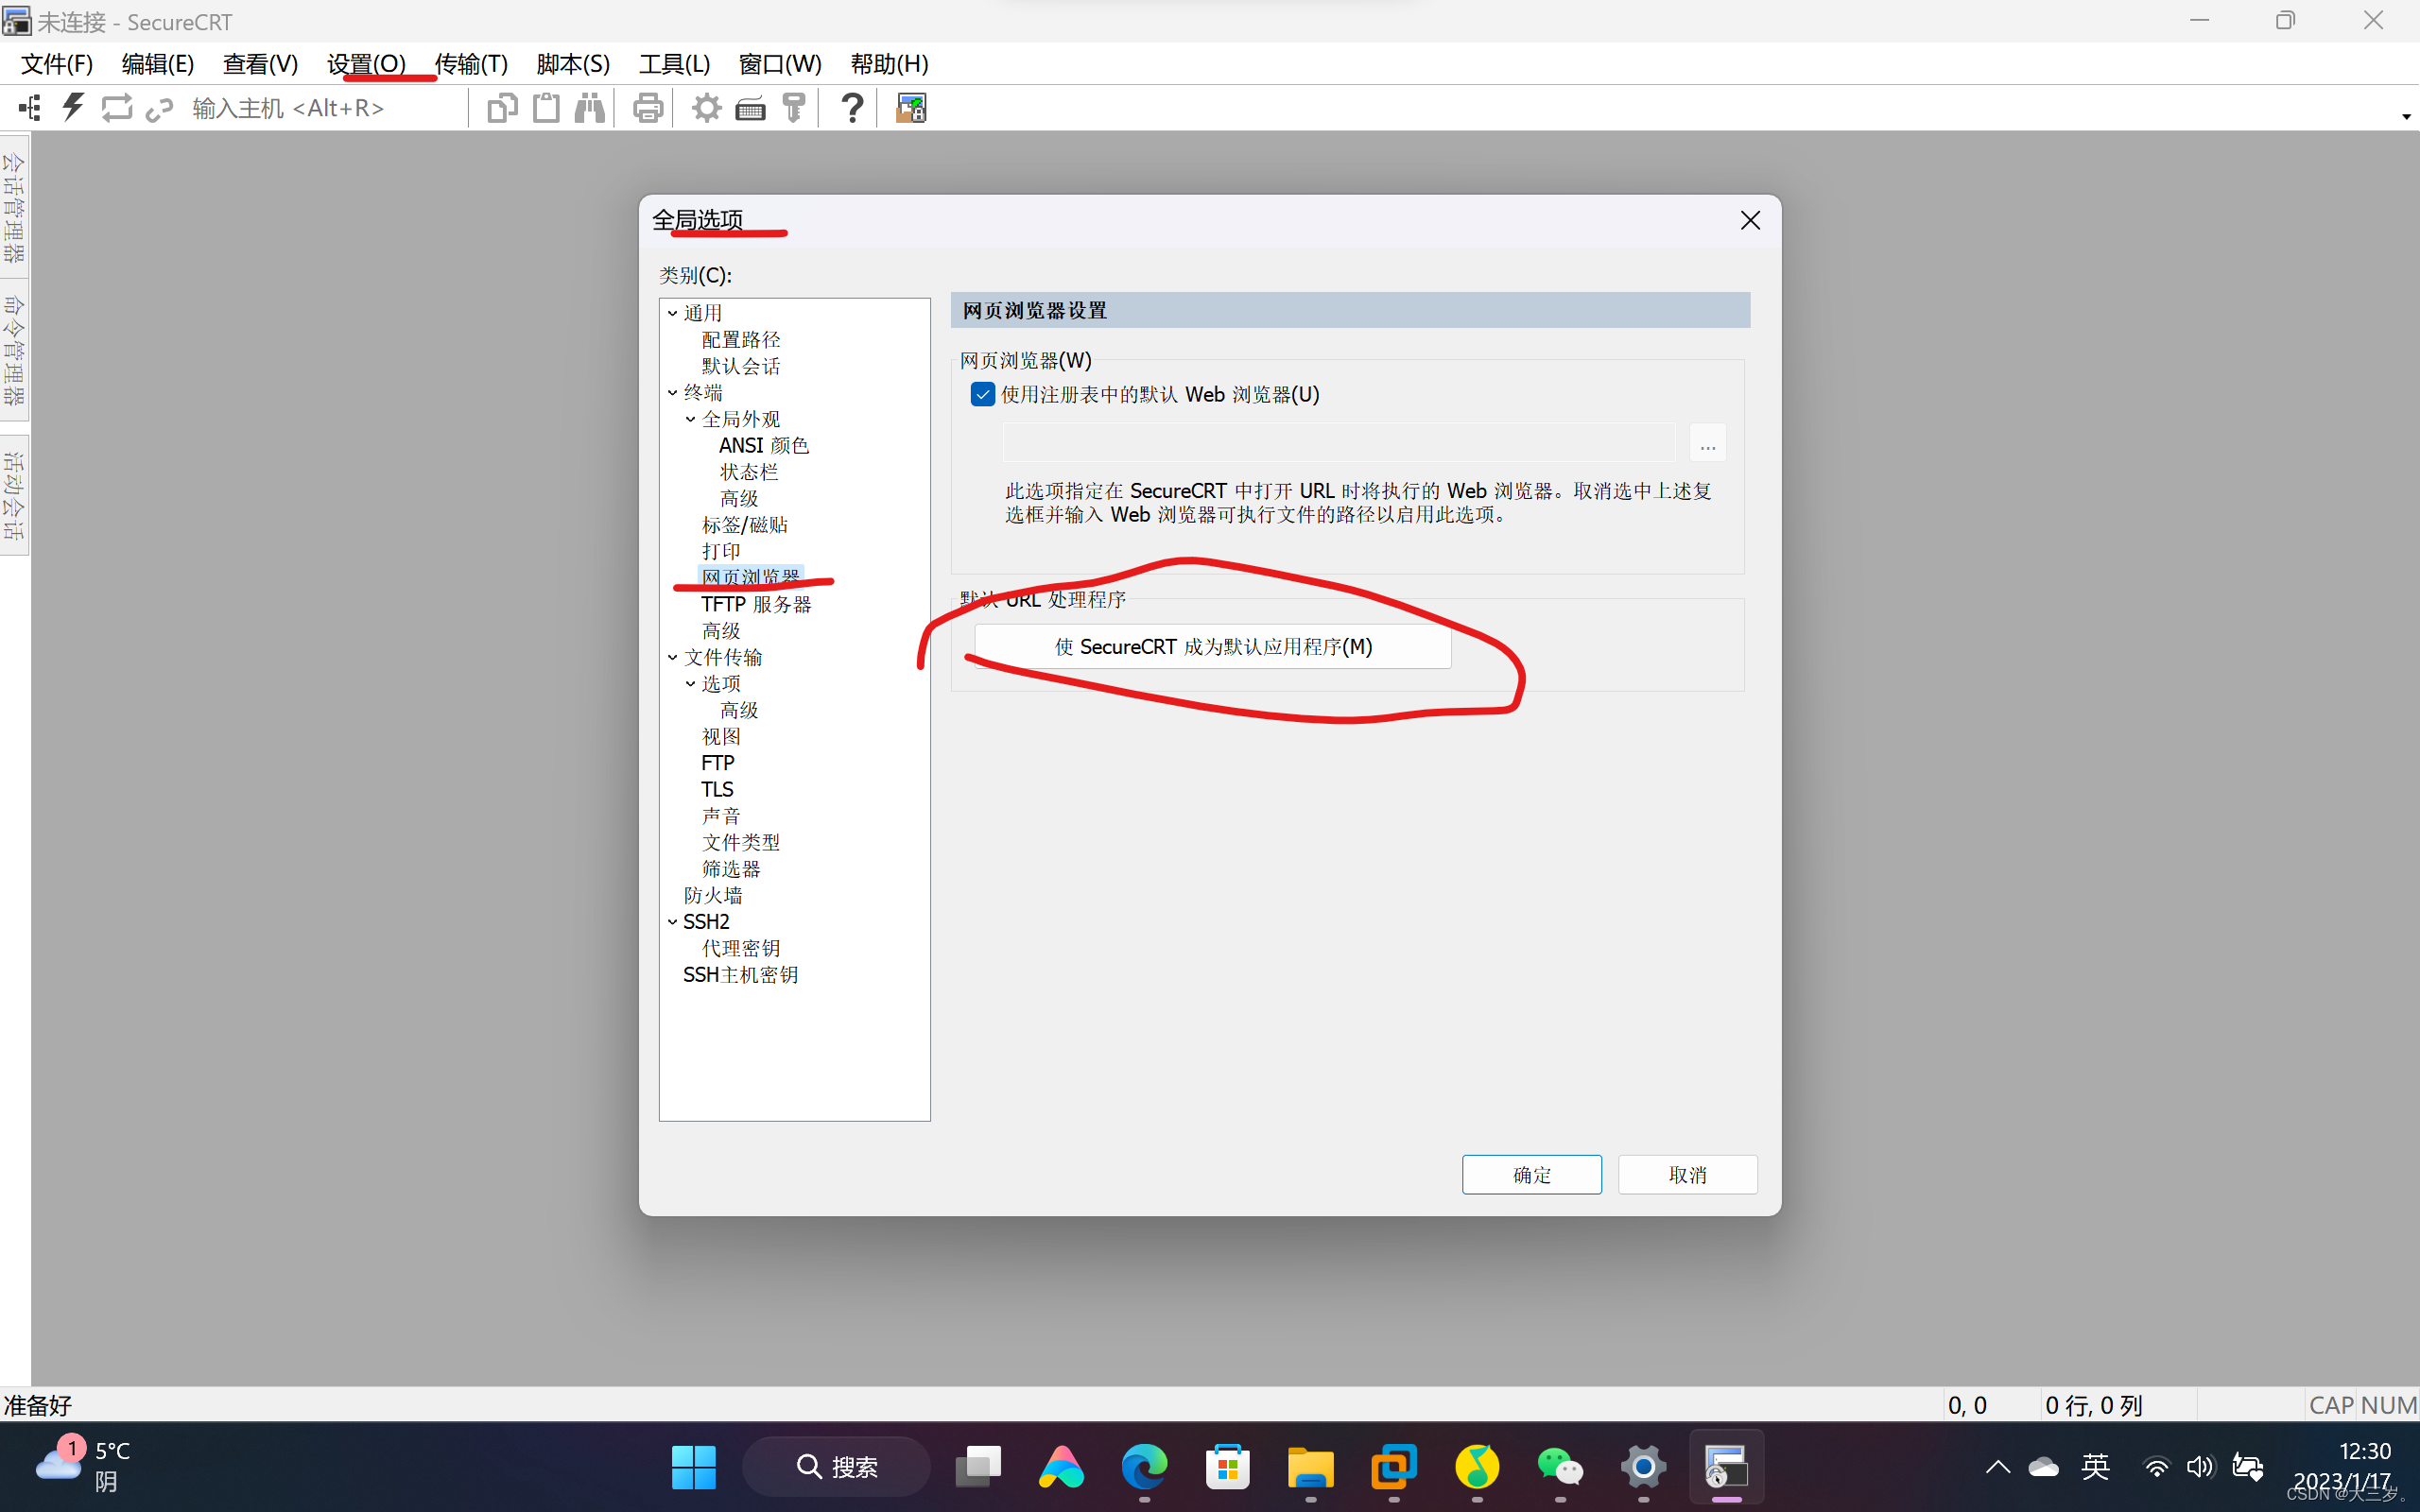Click the 确定 button
Image resolution: width=2420 pixels, height=1512 pixels.
1531,1174
